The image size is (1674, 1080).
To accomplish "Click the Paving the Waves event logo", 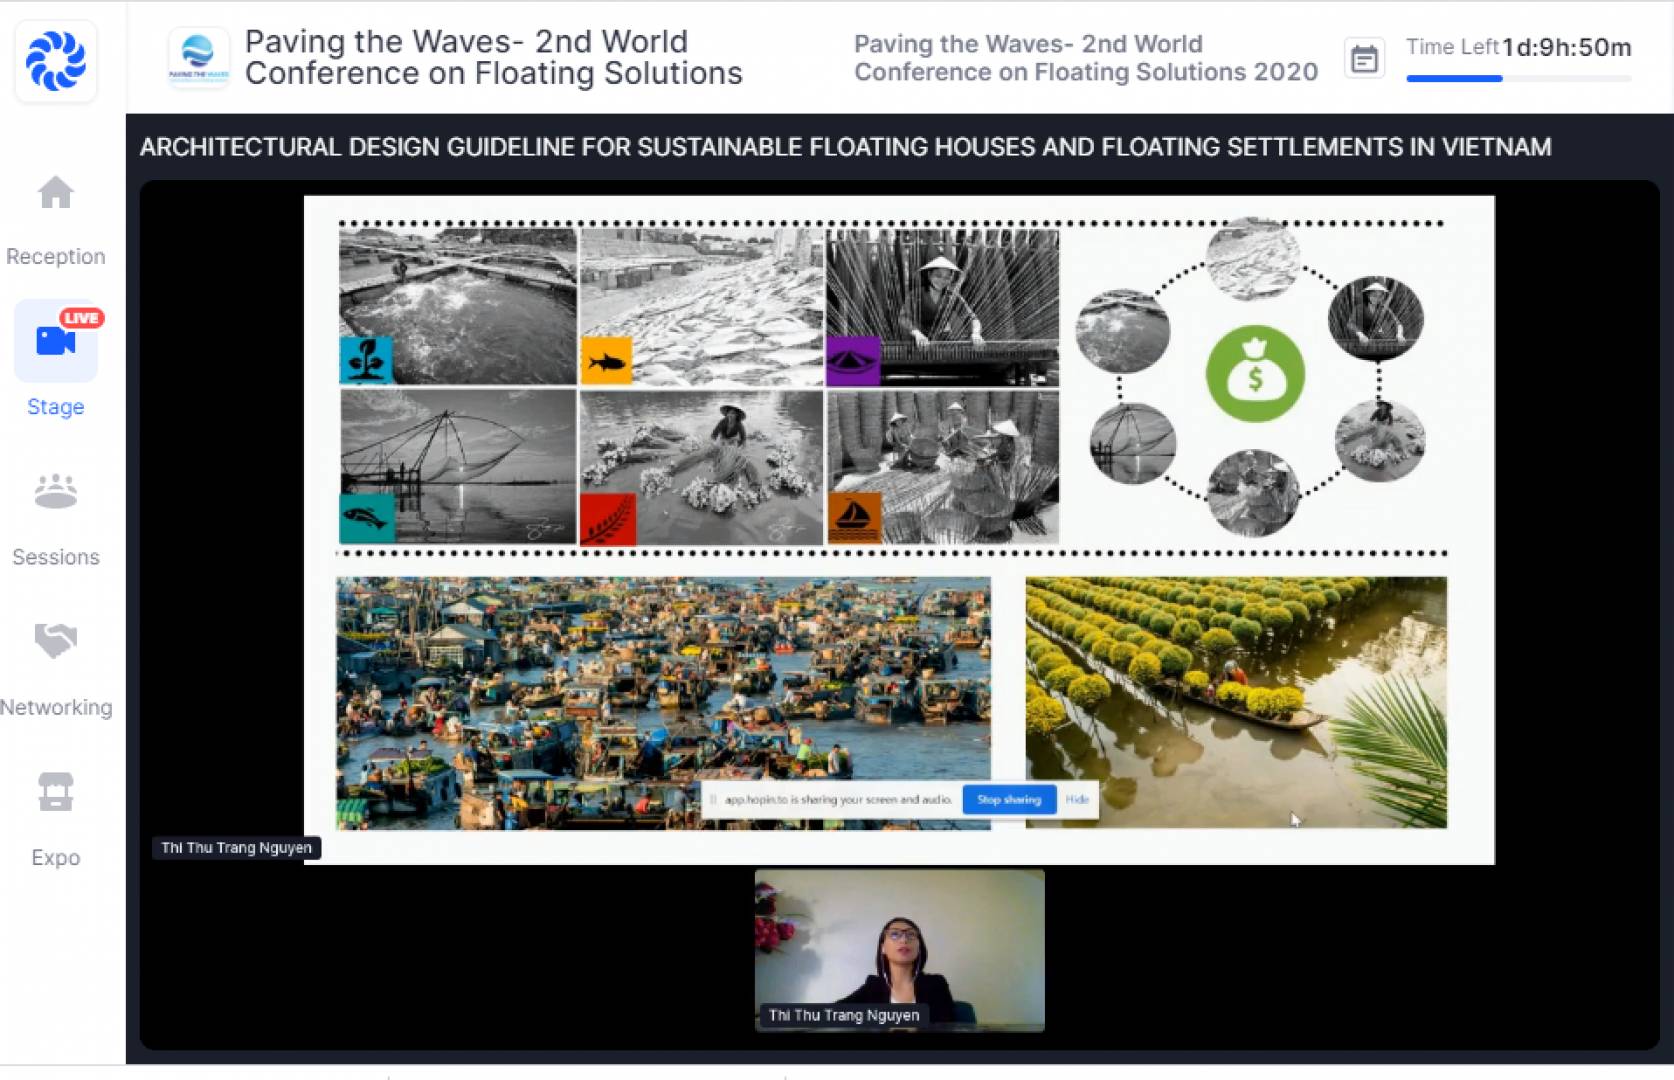I will [198, 58].
